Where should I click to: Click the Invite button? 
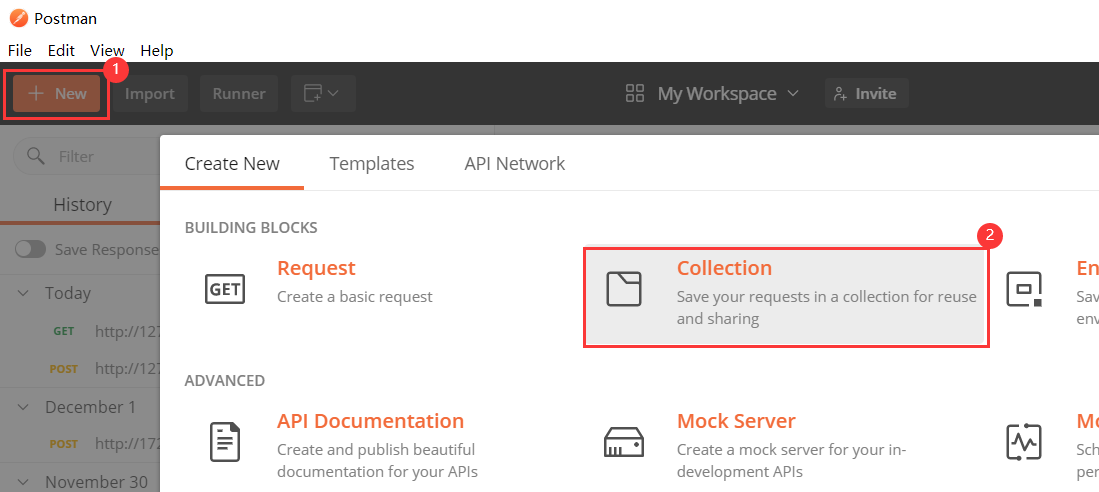pyautogui.click(x=866, y=94)
